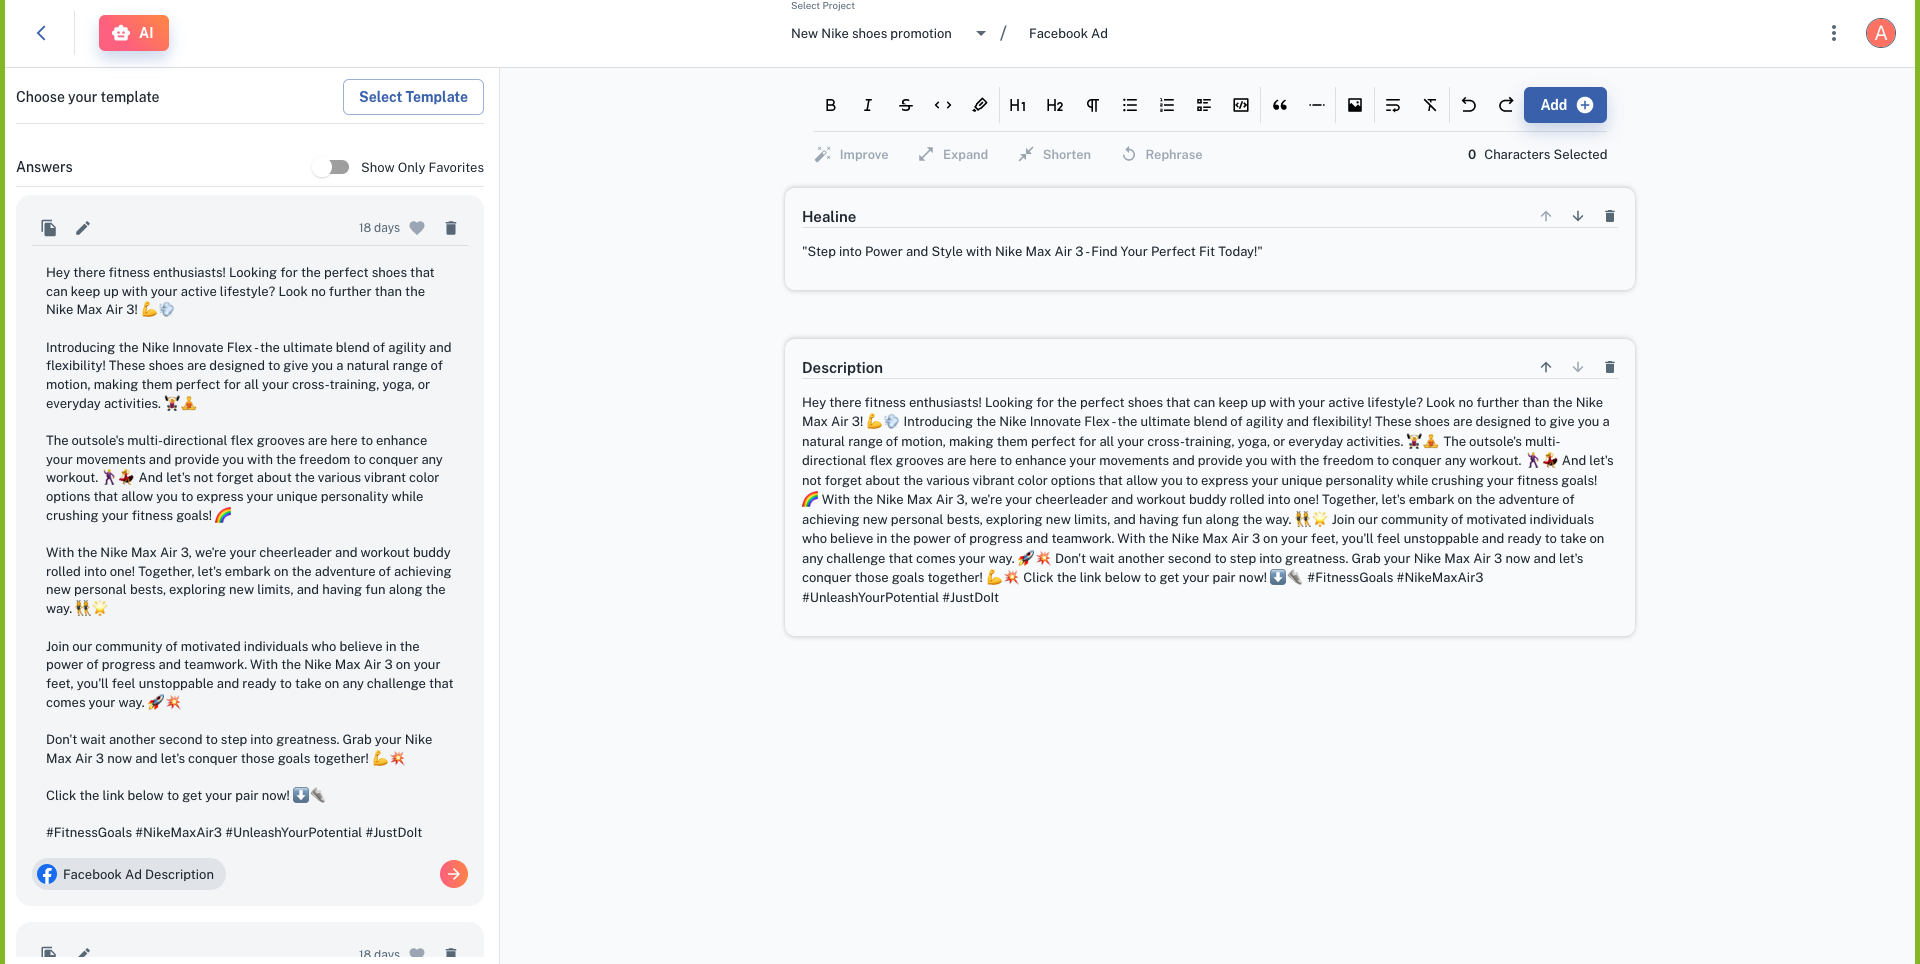The height and width of the screenshot is (964, 1920).
Task: Apply Heading 2 style
Action: (1055, 105)
